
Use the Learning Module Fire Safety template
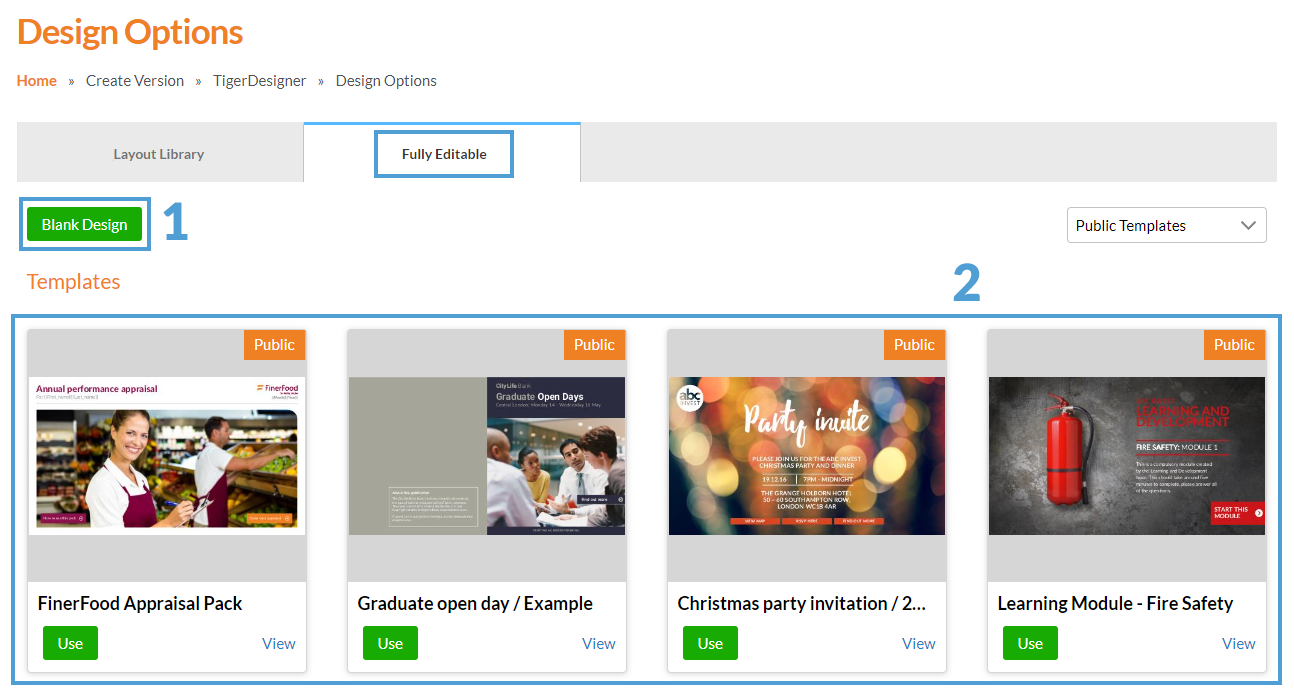pyautogui.click(x=1030, y=643)
